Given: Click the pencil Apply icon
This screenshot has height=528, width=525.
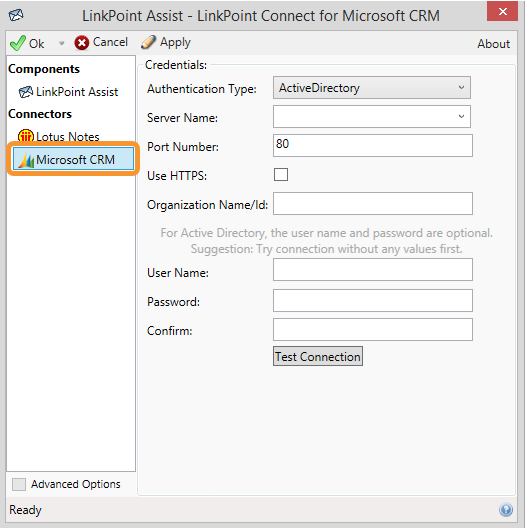Looking at the screenshot, I should [148, 42].
